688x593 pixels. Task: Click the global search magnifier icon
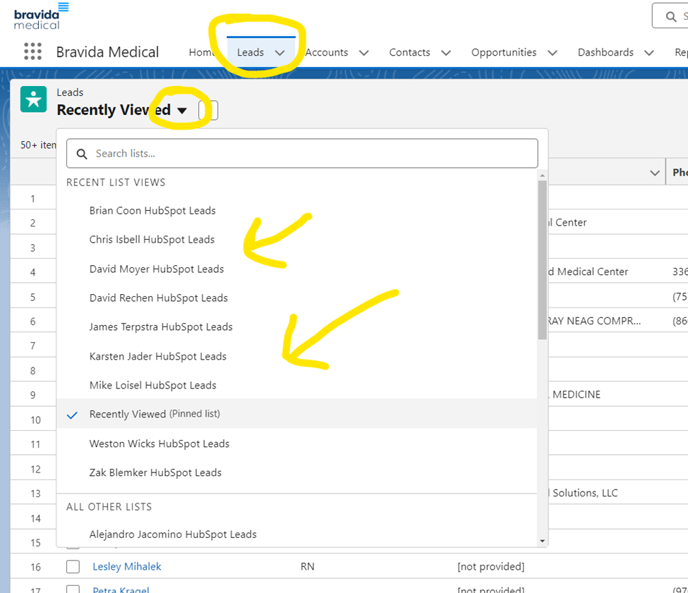pos(670,17)
